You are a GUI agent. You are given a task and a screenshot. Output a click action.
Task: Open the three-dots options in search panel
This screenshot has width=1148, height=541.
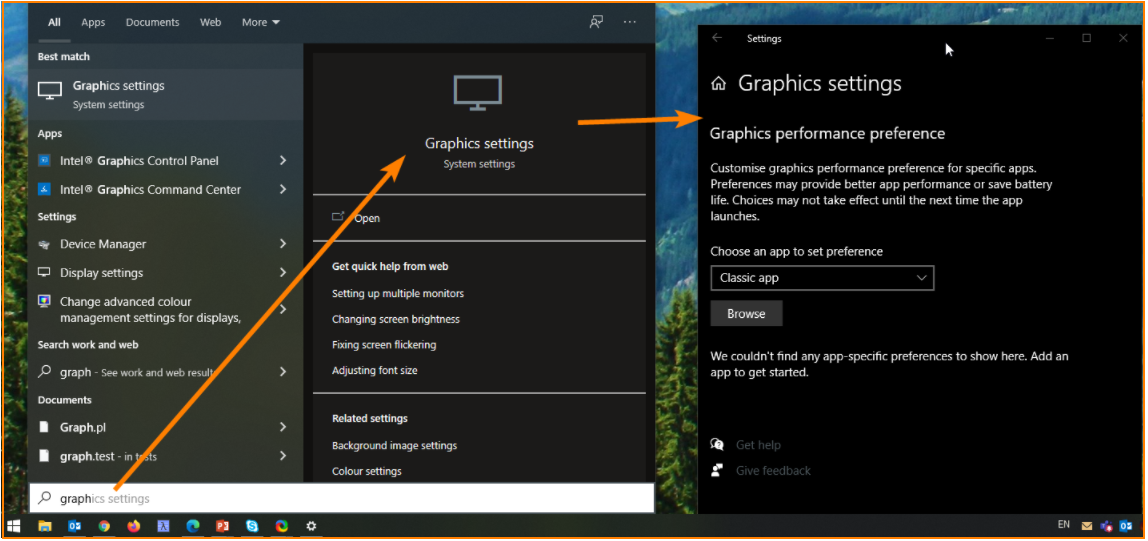[630, 22]
